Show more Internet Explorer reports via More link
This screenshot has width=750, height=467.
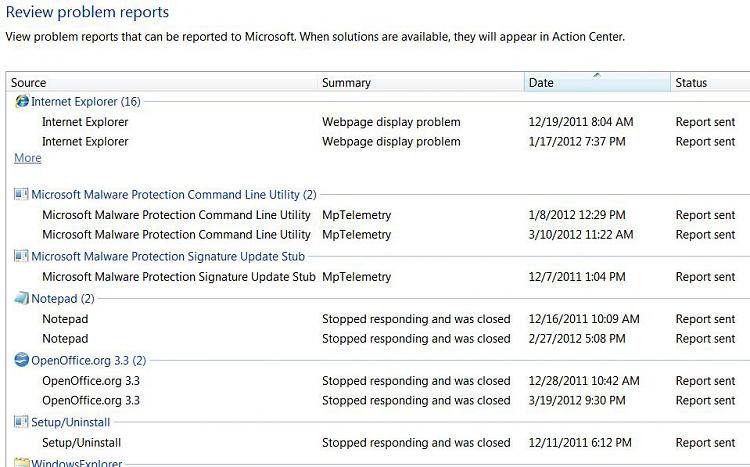click(28, 158)
